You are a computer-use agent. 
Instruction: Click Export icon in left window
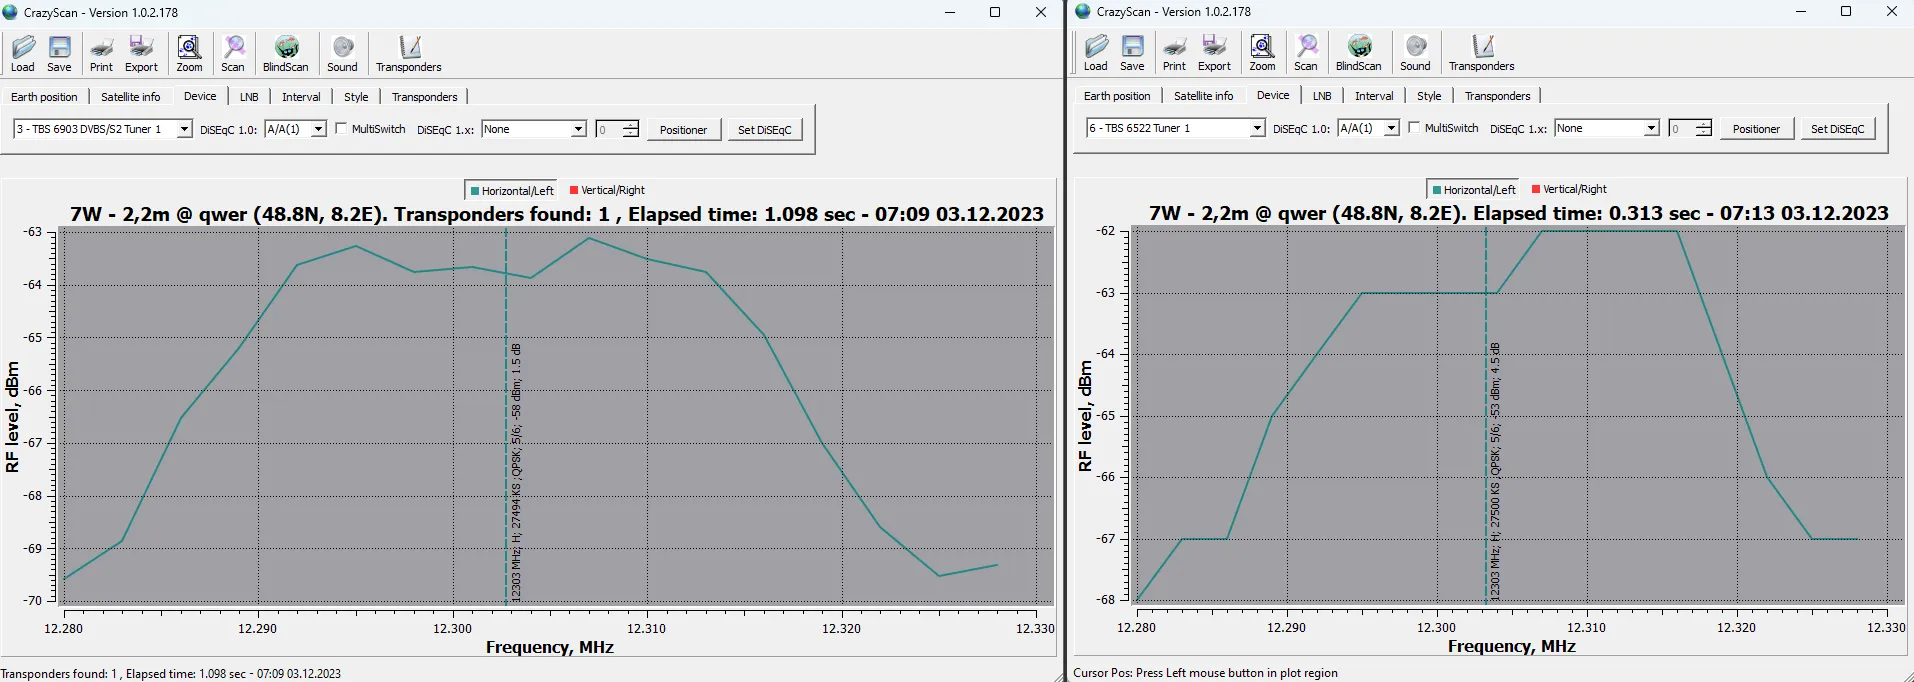coord(141,54)
